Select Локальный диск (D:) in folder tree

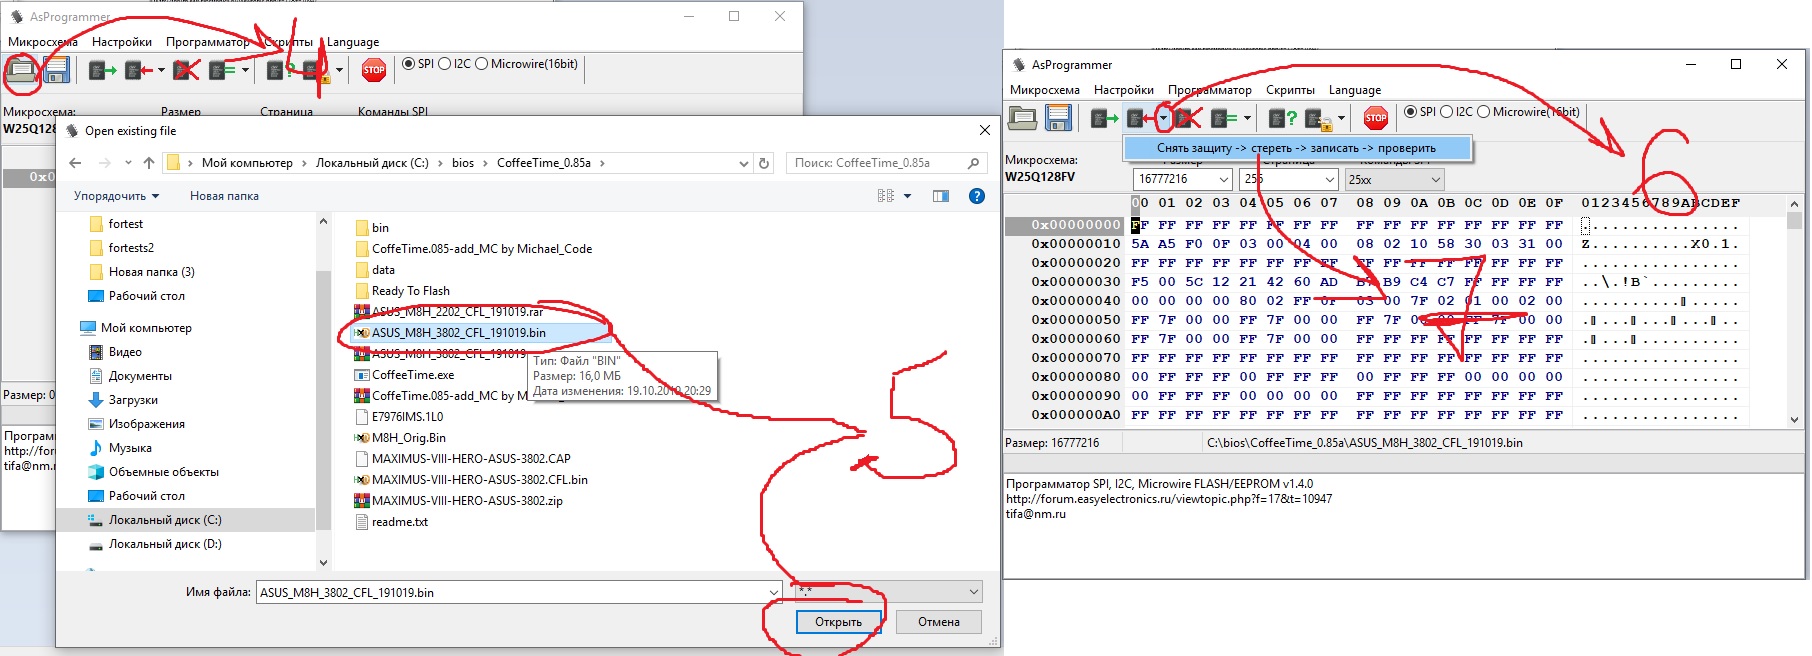165,544
